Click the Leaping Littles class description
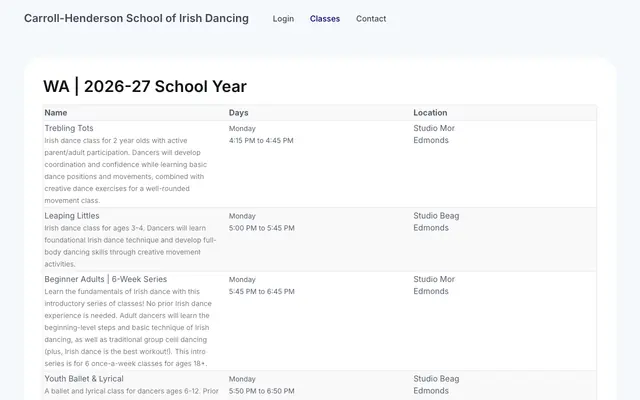 pos(130,246)
